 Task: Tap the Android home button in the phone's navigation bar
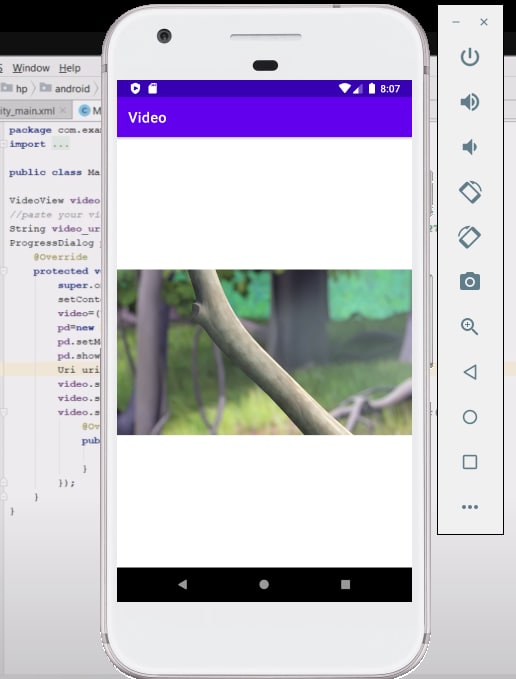(264, 585)
